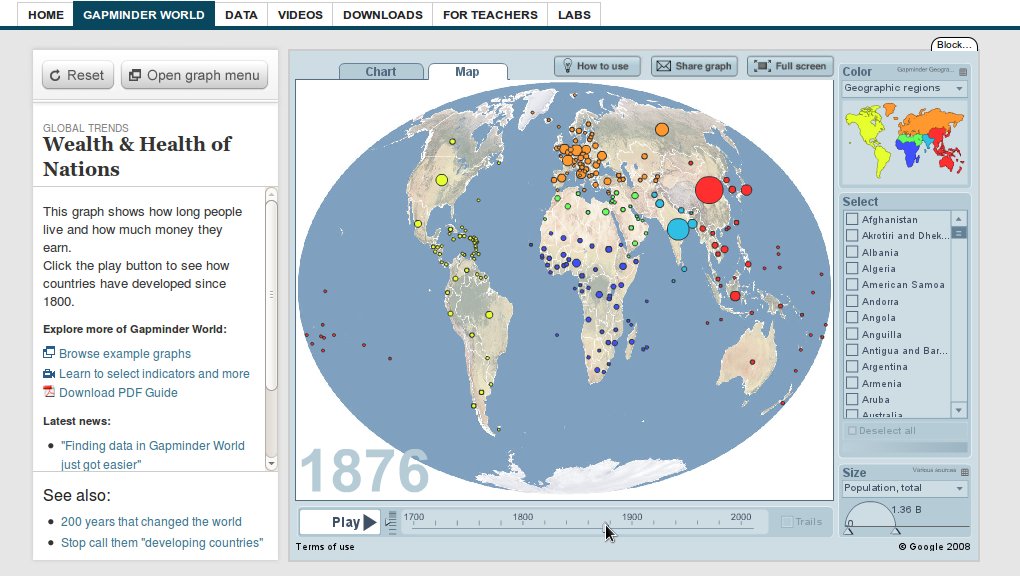Viewport: 1020px width, 576px height.
Task: Check the Algeria checkbox
Action: coord(852,268)
